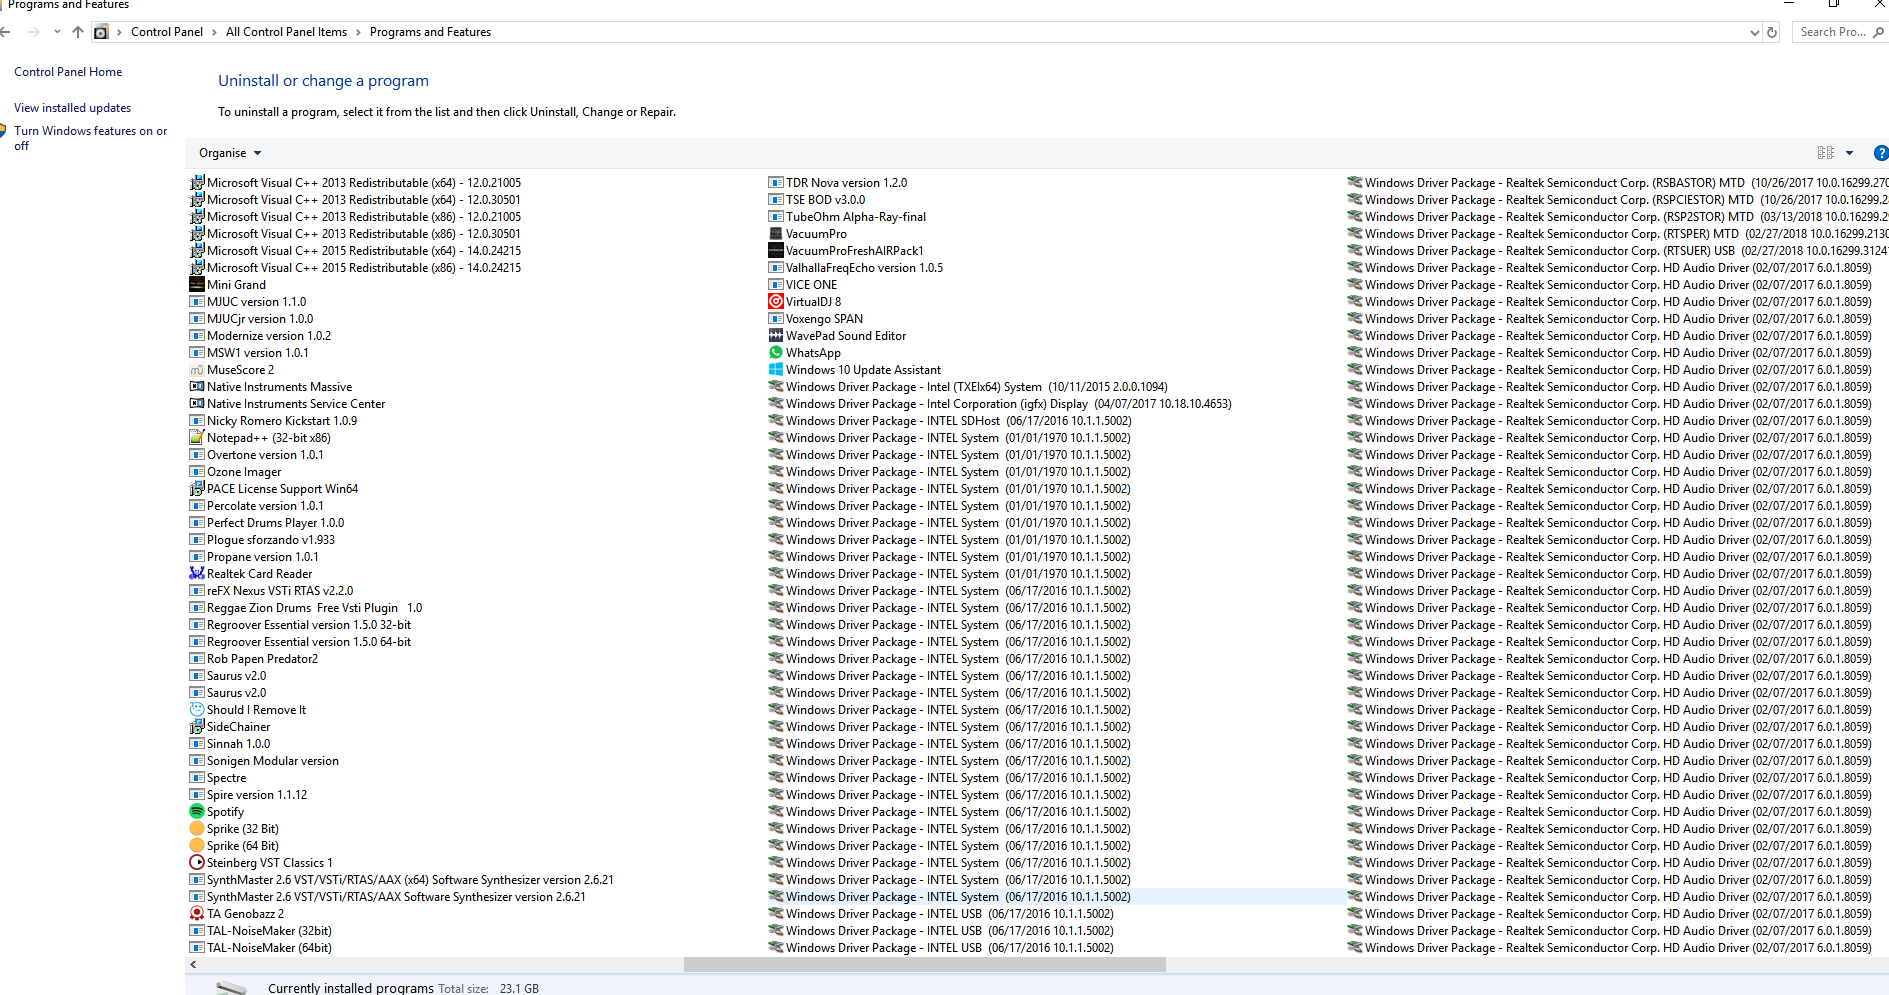Select Microsoft Visual C++ 2015 Redistributable (x64)
This screenshot has width=1889, height=995.
pyautogui.click(x=364, y=250)
